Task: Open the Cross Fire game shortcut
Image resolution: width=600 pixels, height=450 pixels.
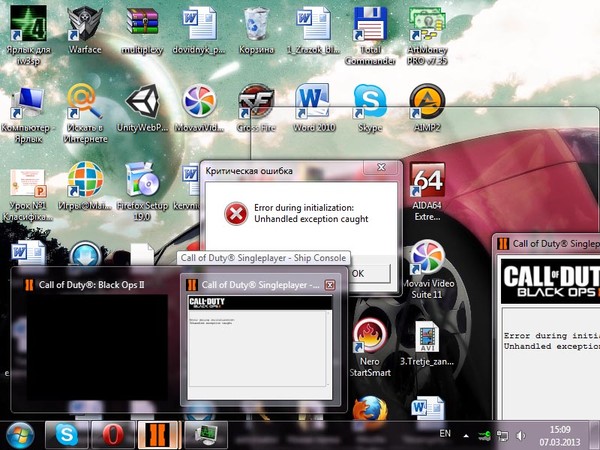Action: click(256, 103)
